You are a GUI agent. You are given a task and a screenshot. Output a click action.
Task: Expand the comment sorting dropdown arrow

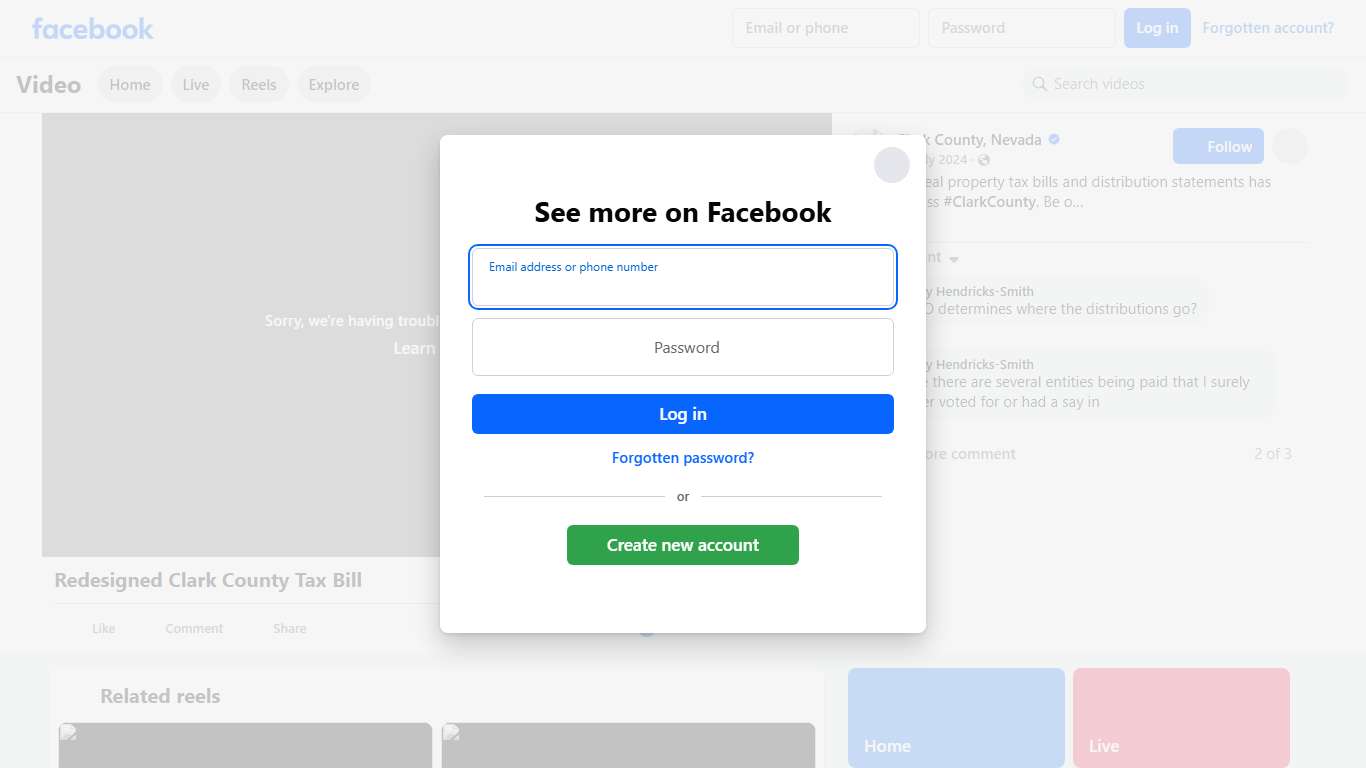pyautogui.click(x=954, y=259)
